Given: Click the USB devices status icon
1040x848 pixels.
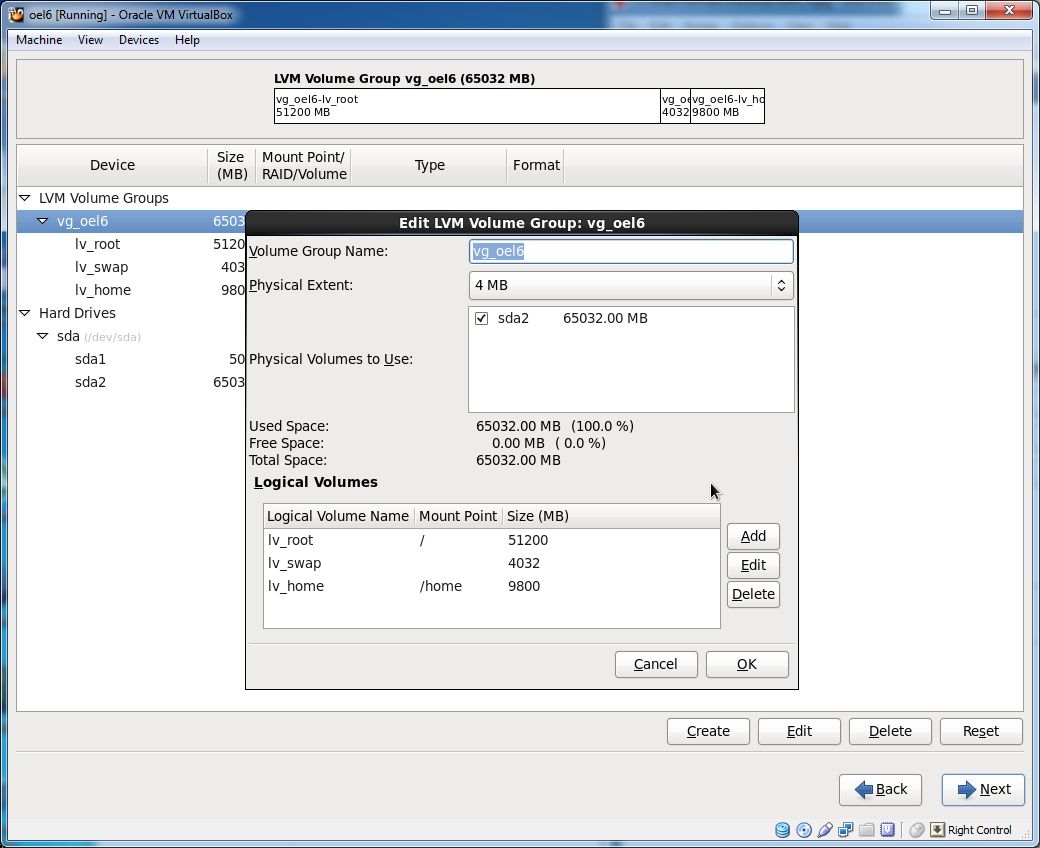Looking at the screenshot, I should pos(824,829).
